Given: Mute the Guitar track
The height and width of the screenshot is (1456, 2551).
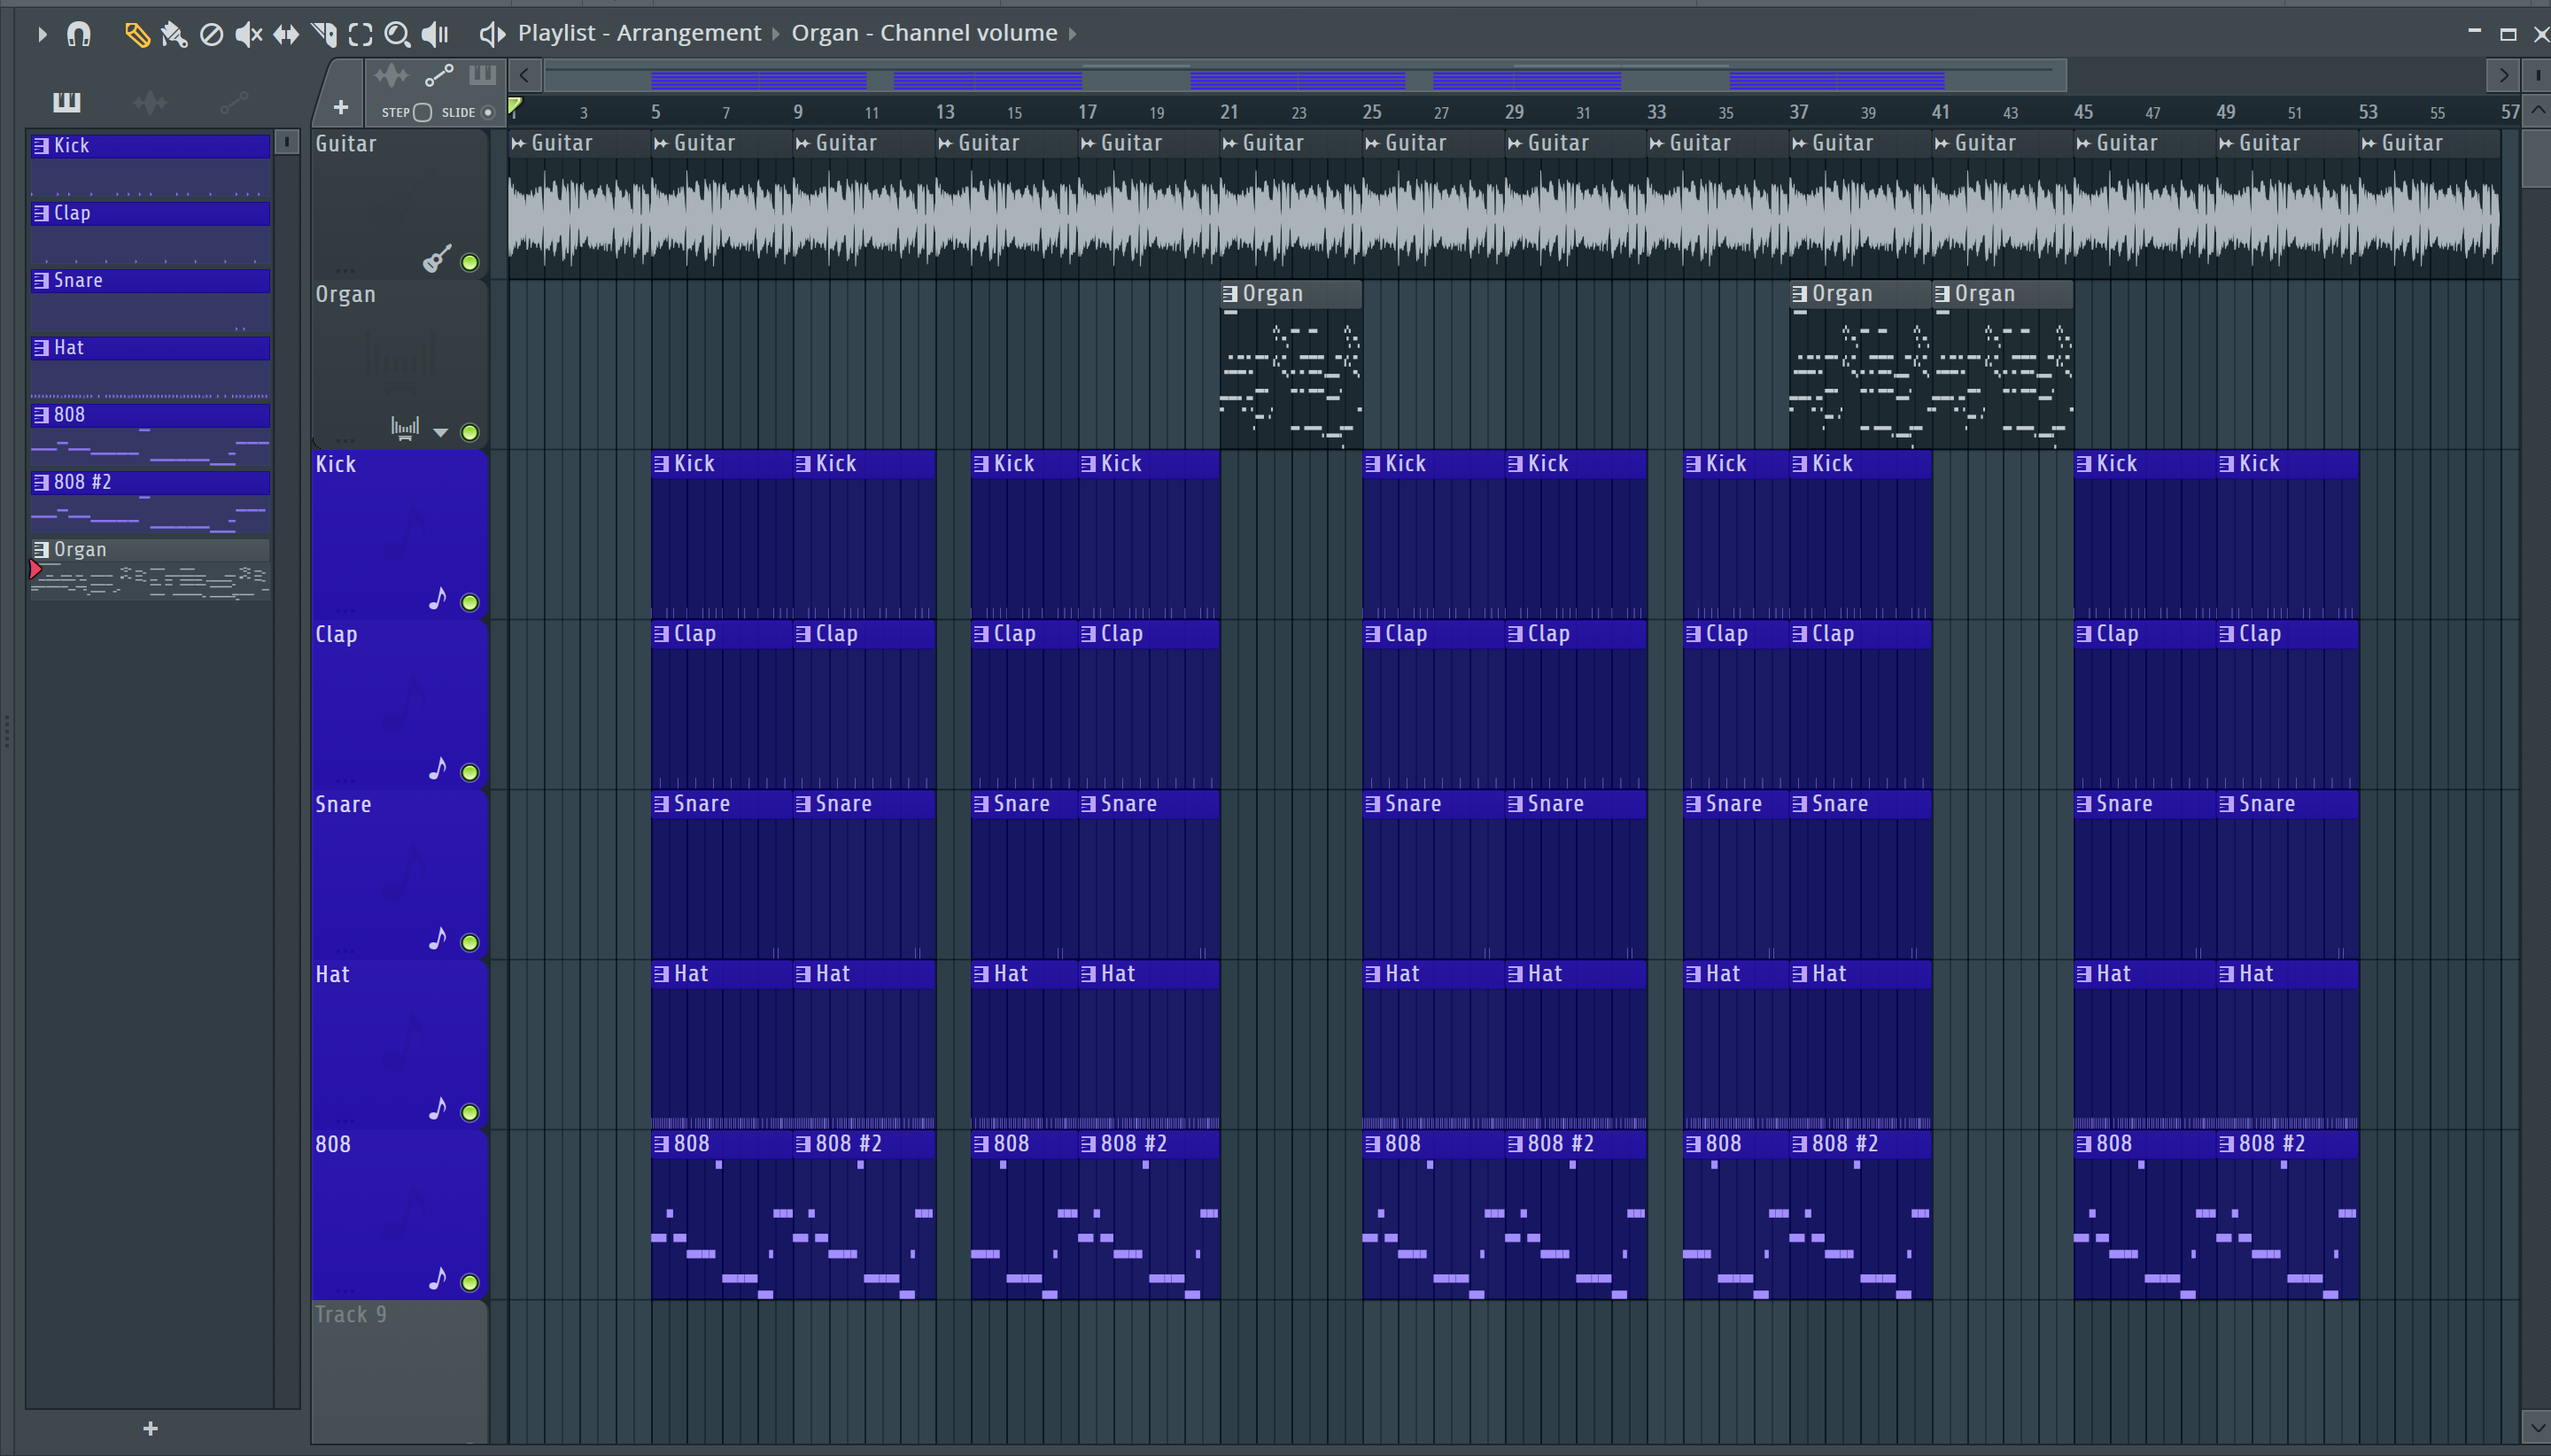Looking at the screenshot, I should [x=469, y=263].
